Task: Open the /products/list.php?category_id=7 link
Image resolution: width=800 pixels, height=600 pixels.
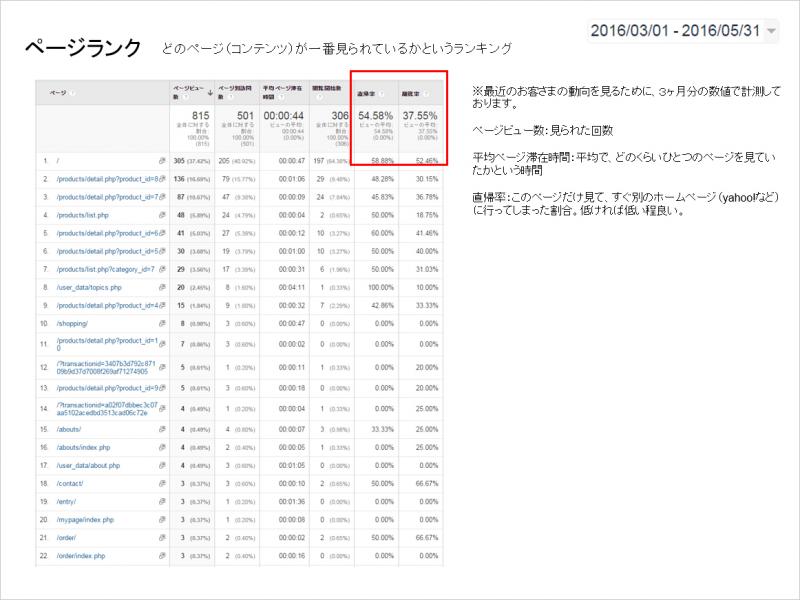Action: pyautogui.click(x=106, y=269)
